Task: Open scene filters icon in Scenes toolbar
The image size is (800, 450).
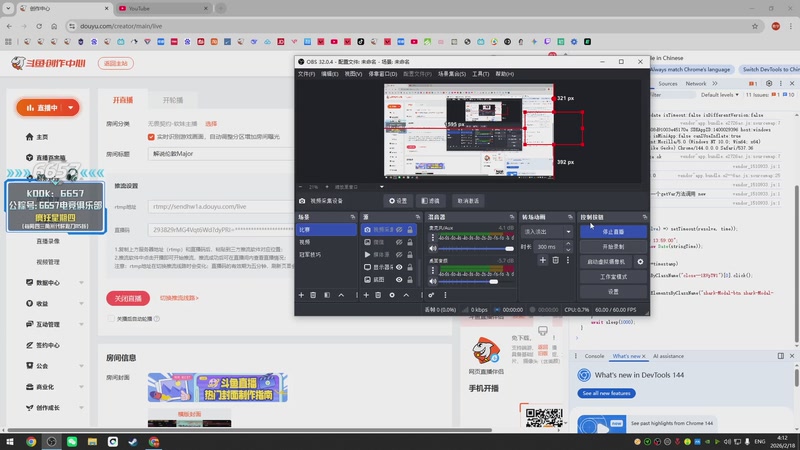Action: point(327,295)
